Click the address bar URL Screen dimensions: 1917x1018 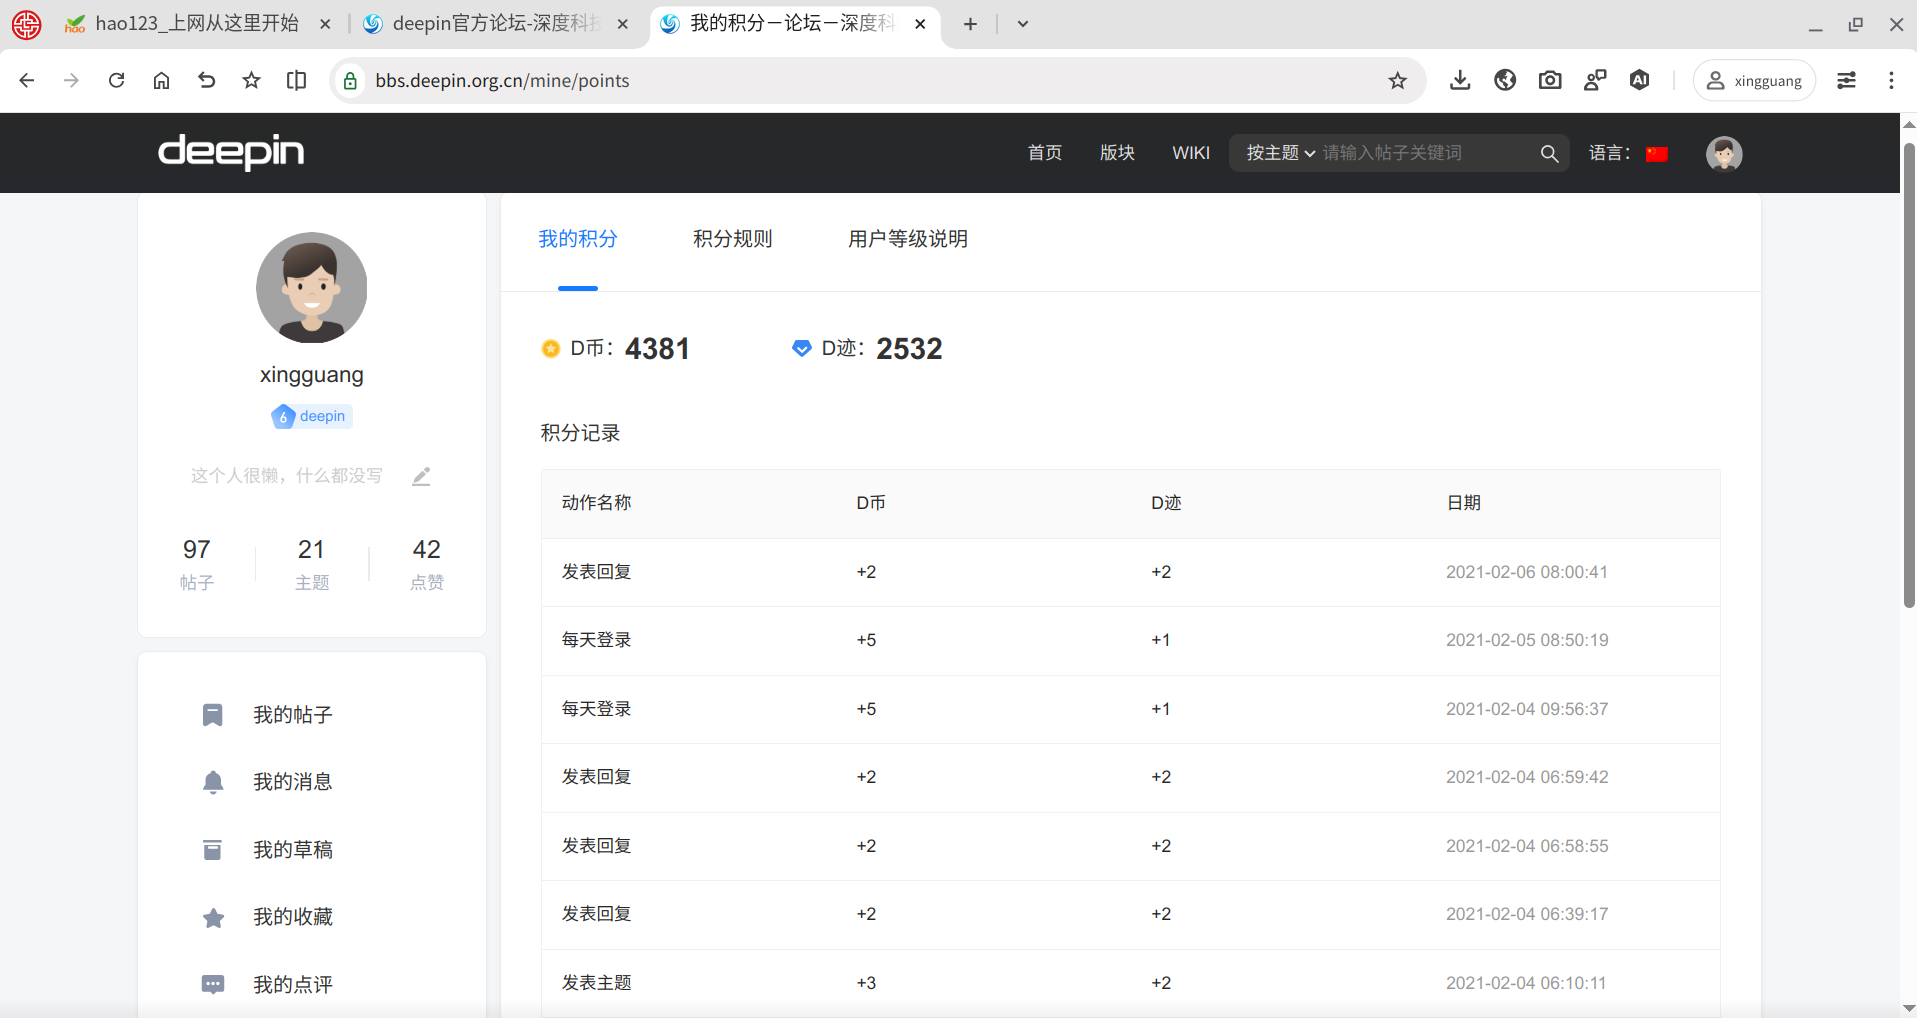[x=502, y=81]
